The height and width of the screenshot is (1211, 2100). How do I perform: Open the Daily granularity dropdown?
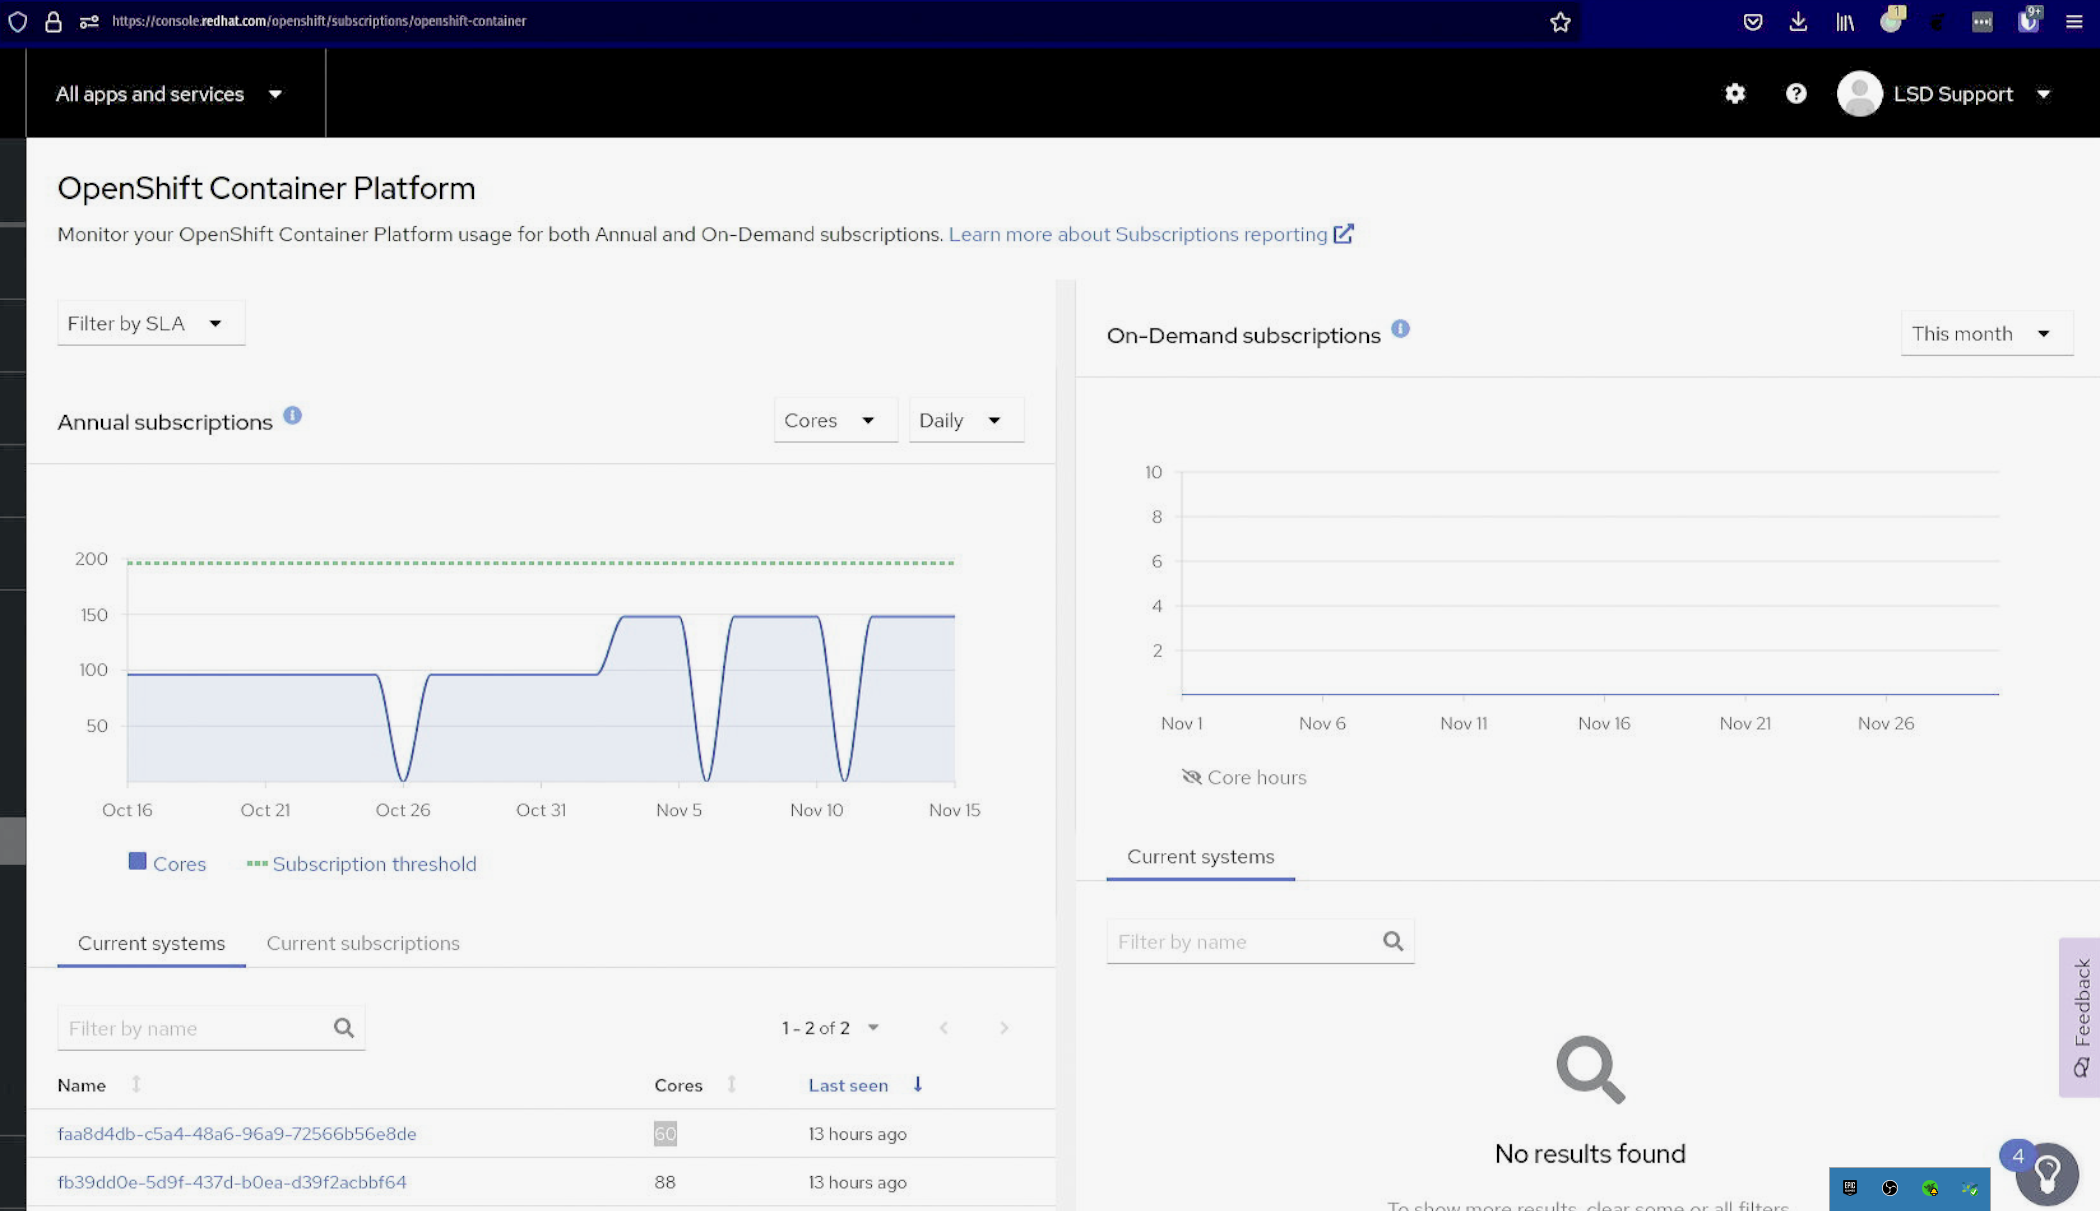click(x=964, y=421)
